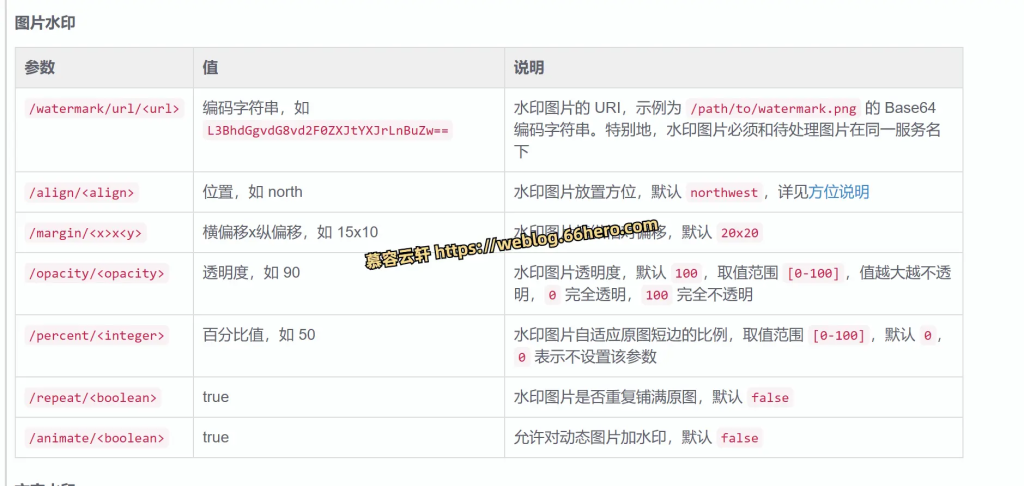The height and width of the screenshot is (486, 1024).
Task: Click the 百分比值，如 50 value cell
Action: coord(259,335)
